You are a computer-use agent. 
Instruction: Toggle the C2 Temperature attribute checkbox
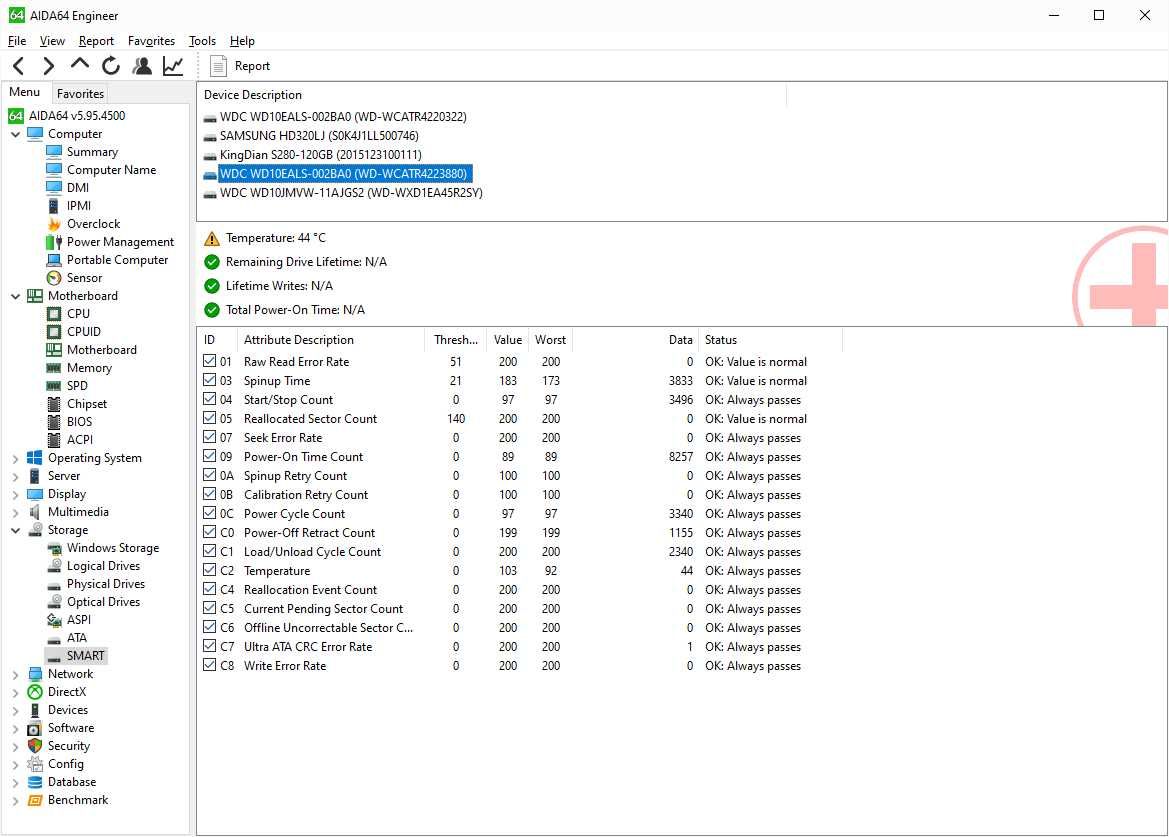pyautogui.click(x=209, y=570)
